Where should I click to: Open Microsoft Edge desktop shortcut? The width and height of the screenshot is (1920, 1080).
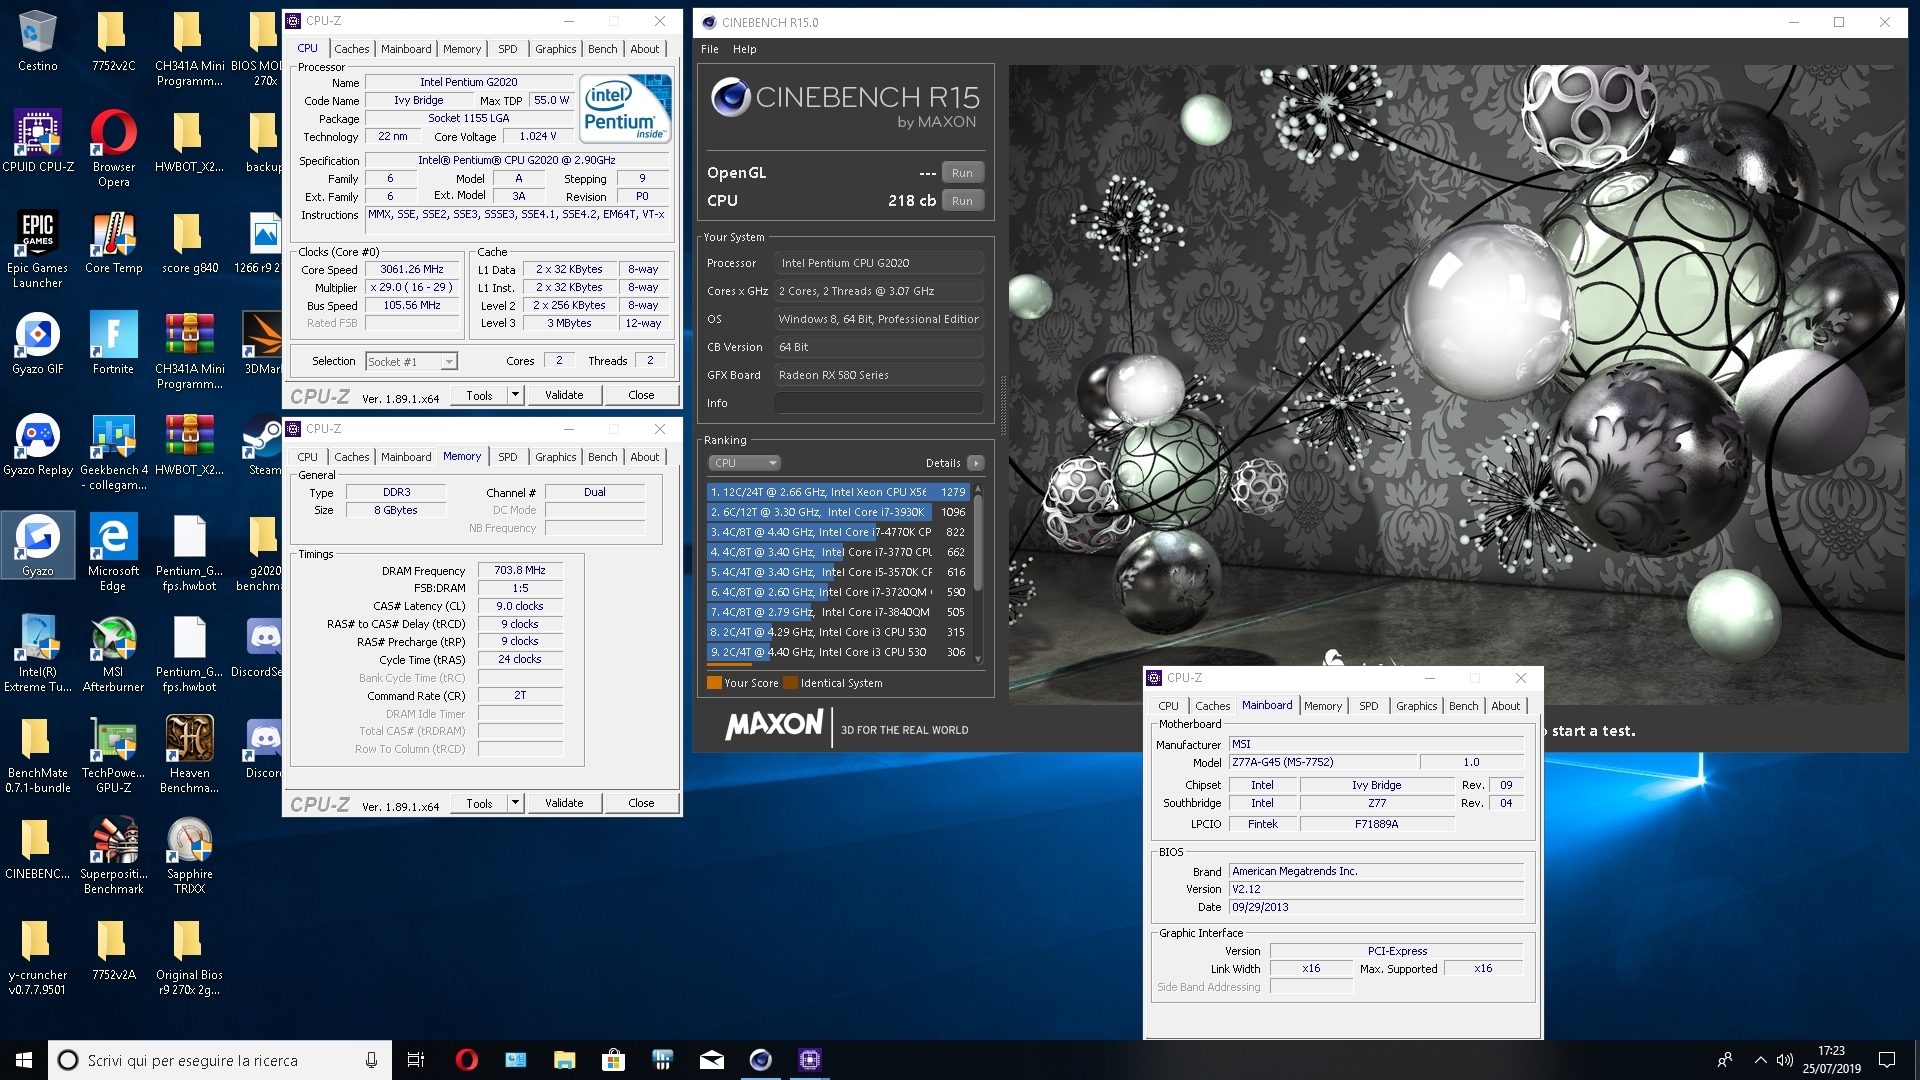[x=113, y=554]
